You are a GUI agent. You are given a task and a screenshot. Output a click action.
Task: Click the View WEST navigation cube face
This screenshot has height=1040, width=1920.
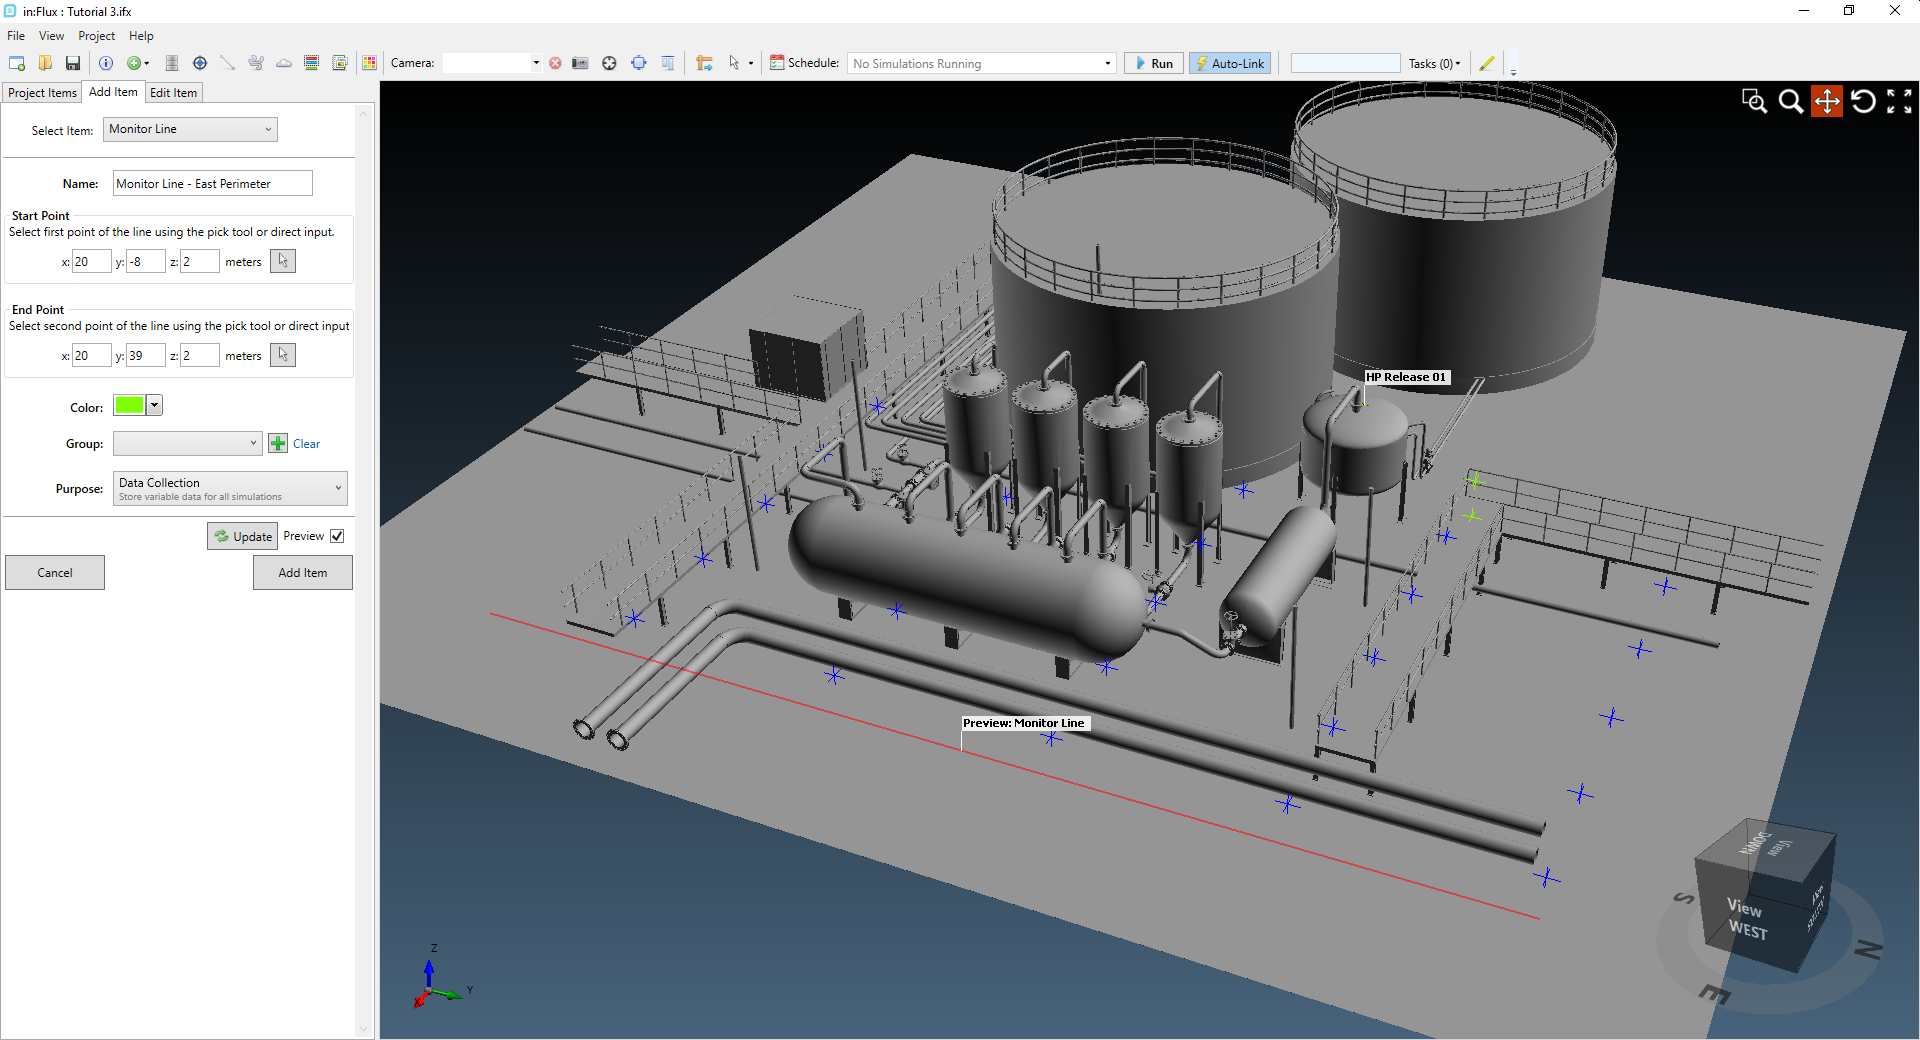coord(1746,919)
